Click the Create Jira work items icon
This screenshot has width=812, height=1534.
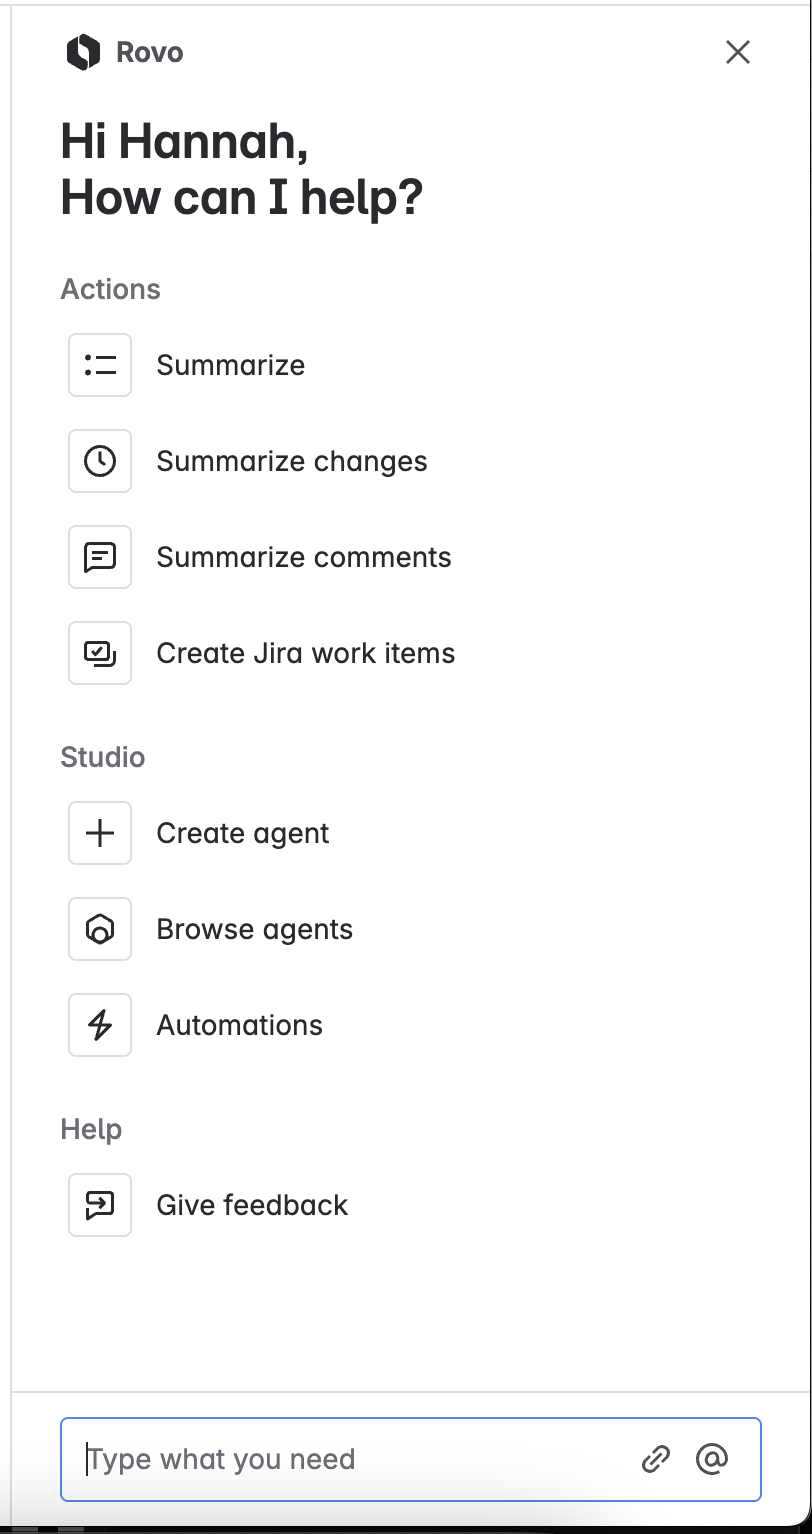point(99,653)
